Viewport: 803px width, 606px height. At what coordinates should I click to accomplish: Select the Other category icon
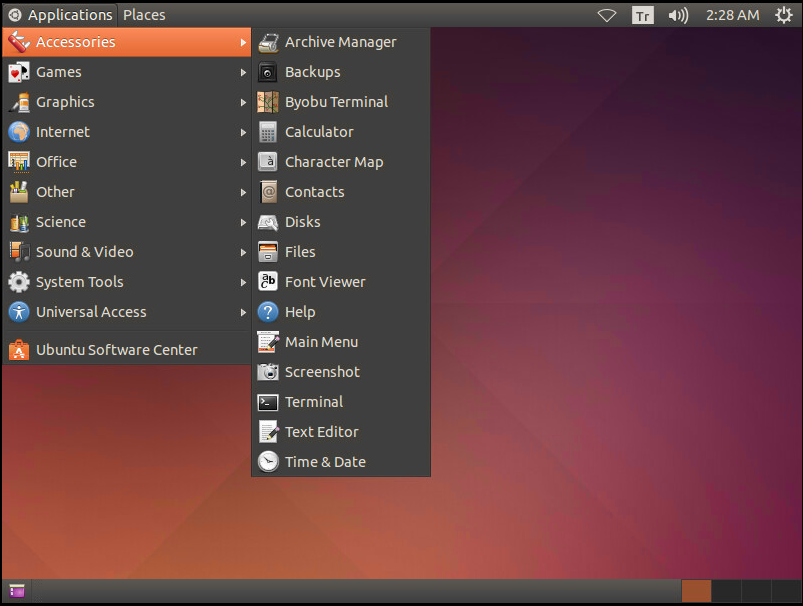[19, 192]
